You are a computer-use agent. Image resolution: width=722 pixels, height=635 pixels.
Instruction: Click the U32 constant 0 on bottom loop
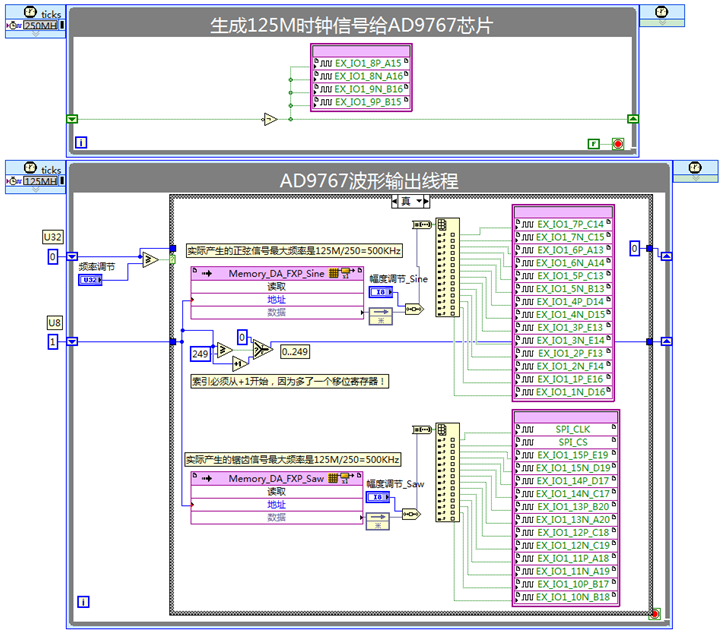tap(53, 256)
